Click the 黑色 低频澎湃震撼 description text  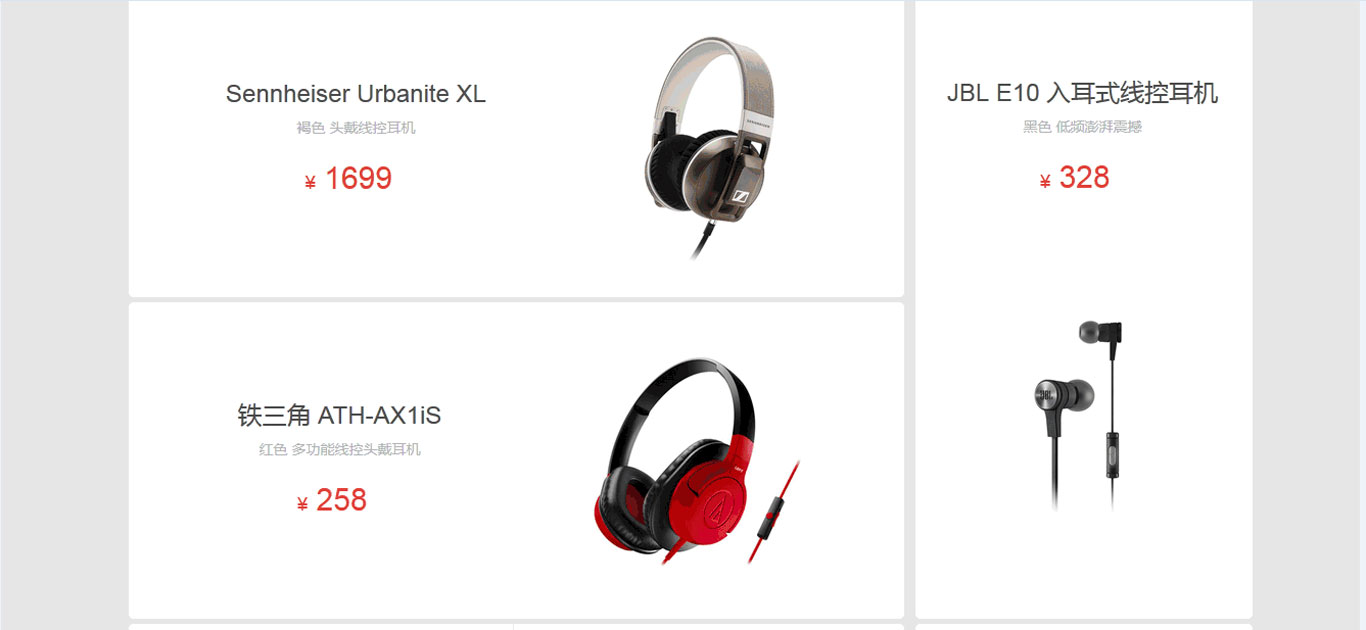[x=1083, y=127]
